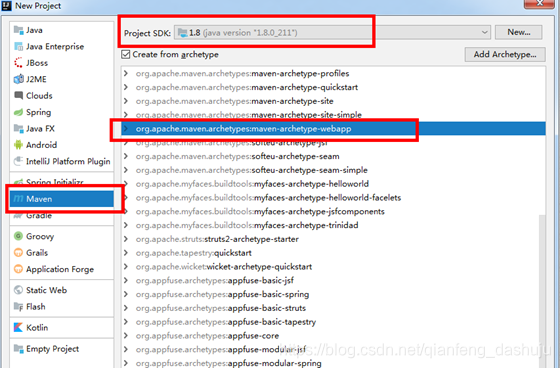Choose the Groovy icon
The width and height of the screenshot is (560, 368).
18,236
